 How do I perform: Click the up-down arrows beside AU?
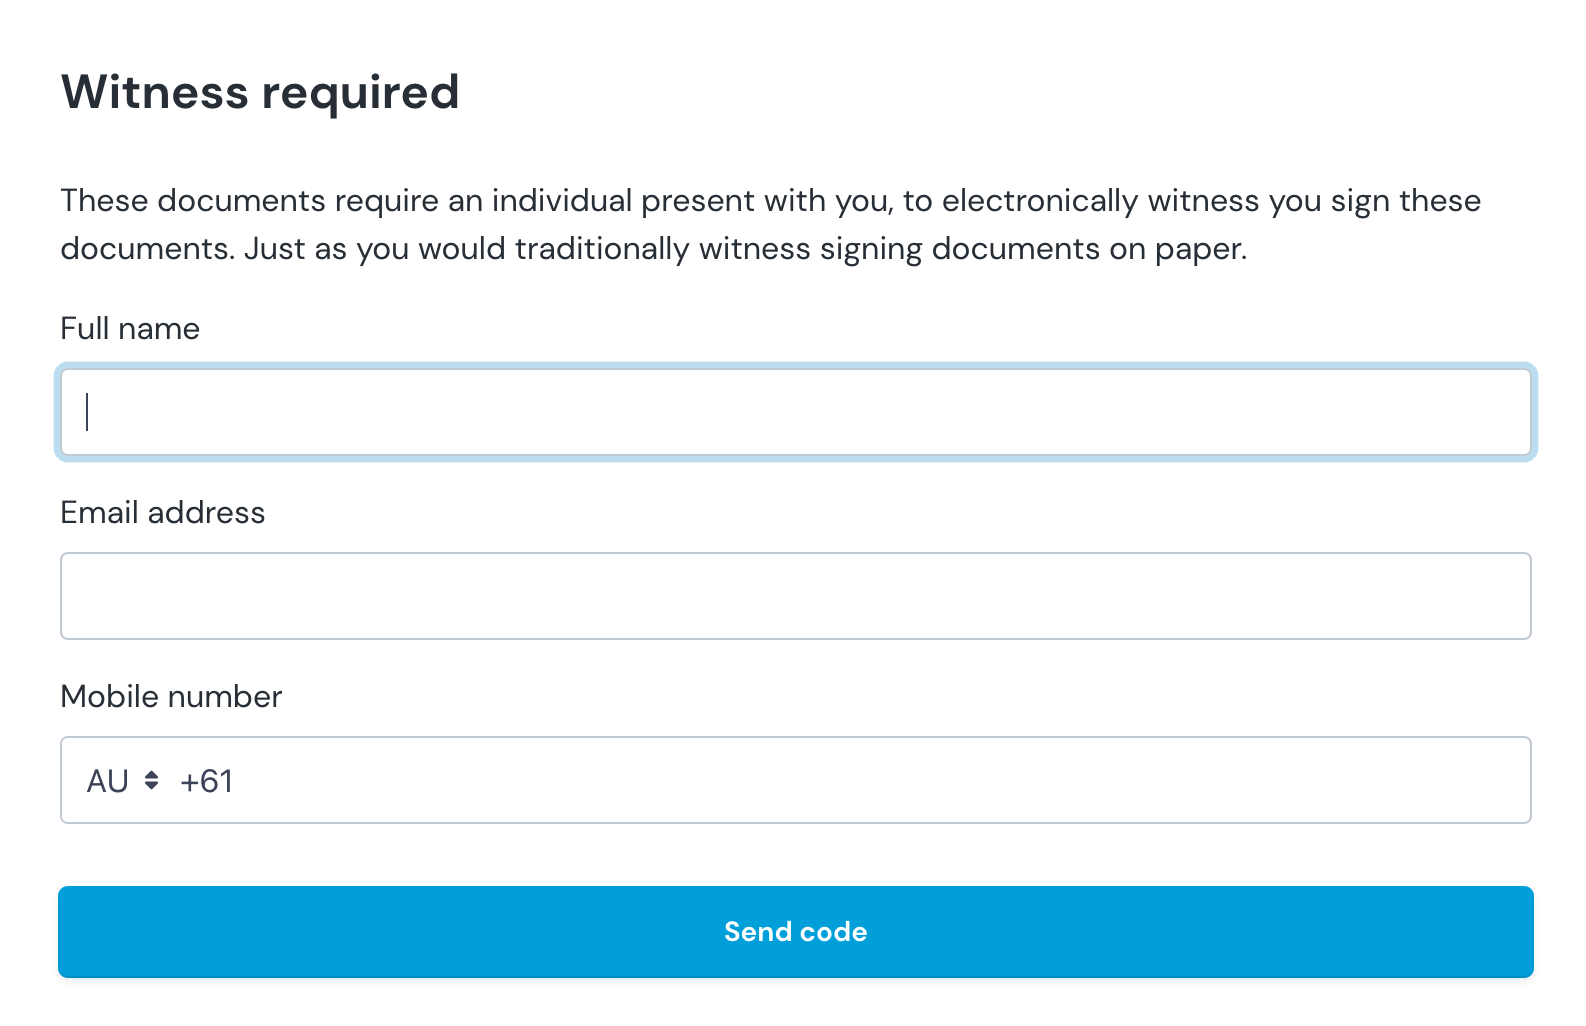[x=151, y=780]
